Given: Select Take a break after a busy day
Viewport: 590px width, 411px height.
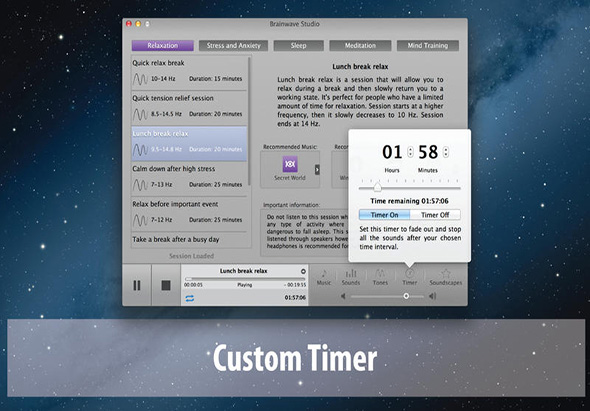Looking at the screenshot, I should 189,240.
